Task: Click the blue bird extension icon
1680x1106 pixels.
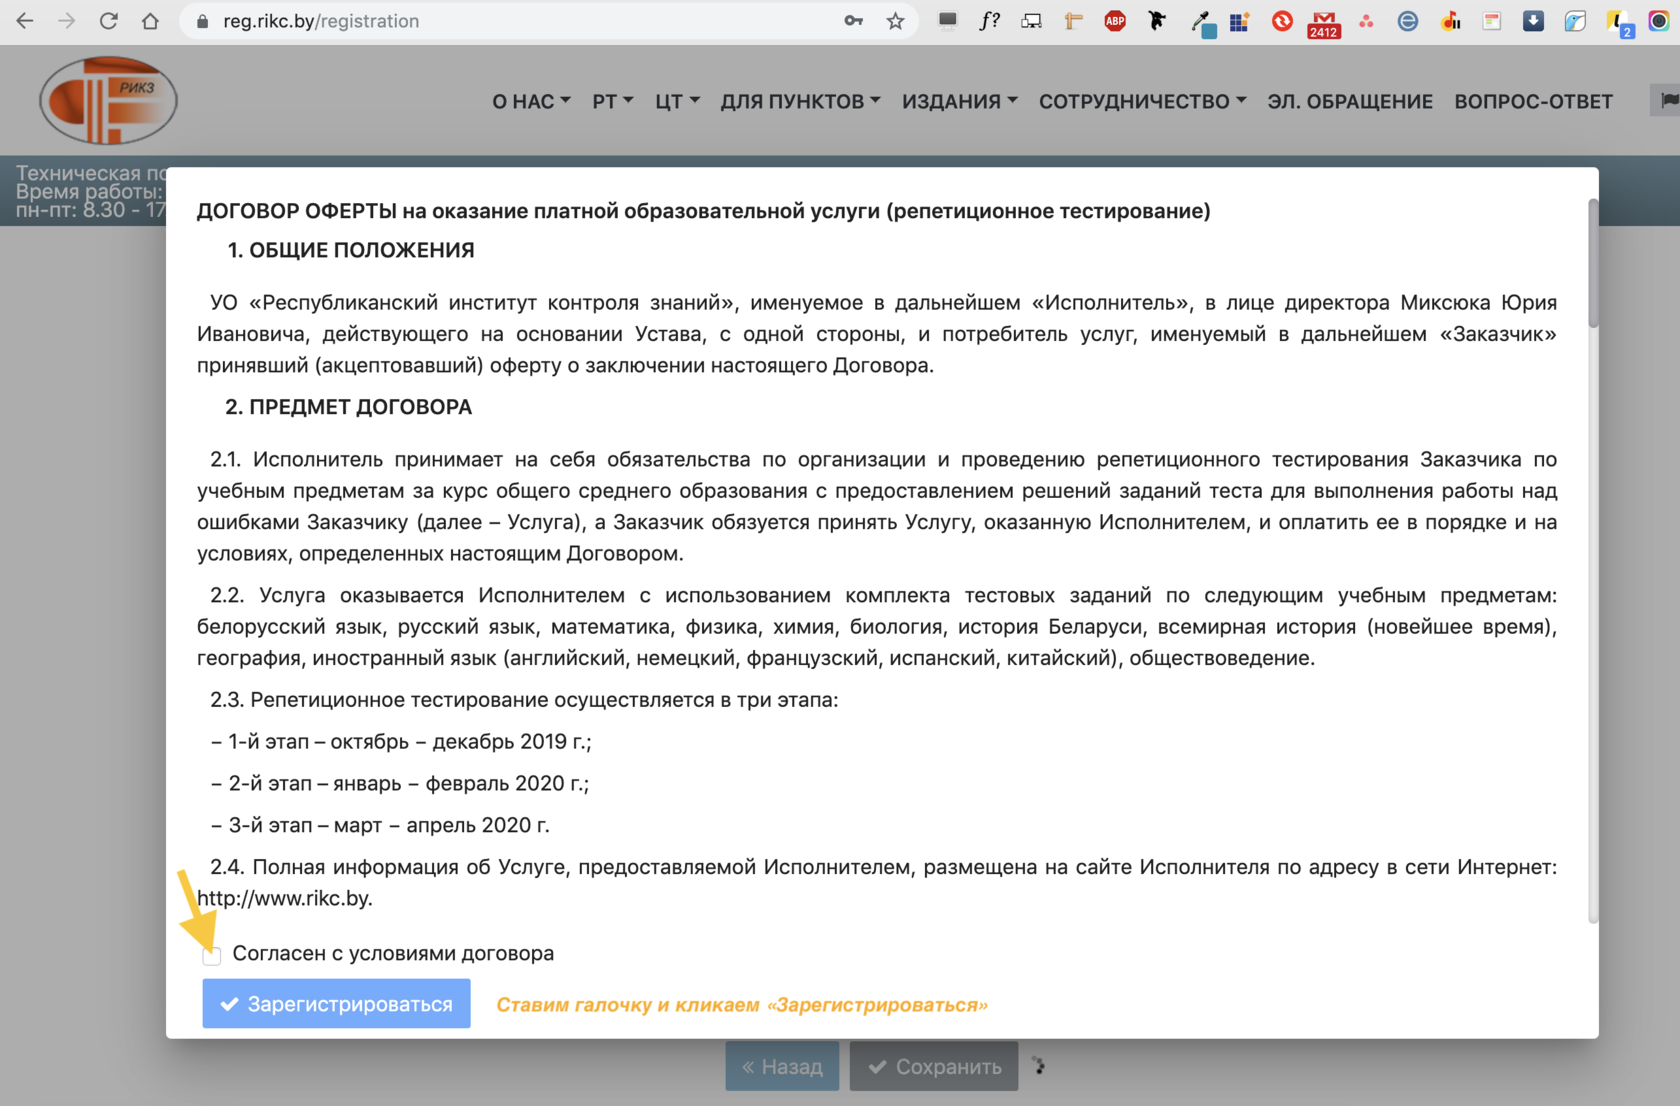Action: point(1575,21)
